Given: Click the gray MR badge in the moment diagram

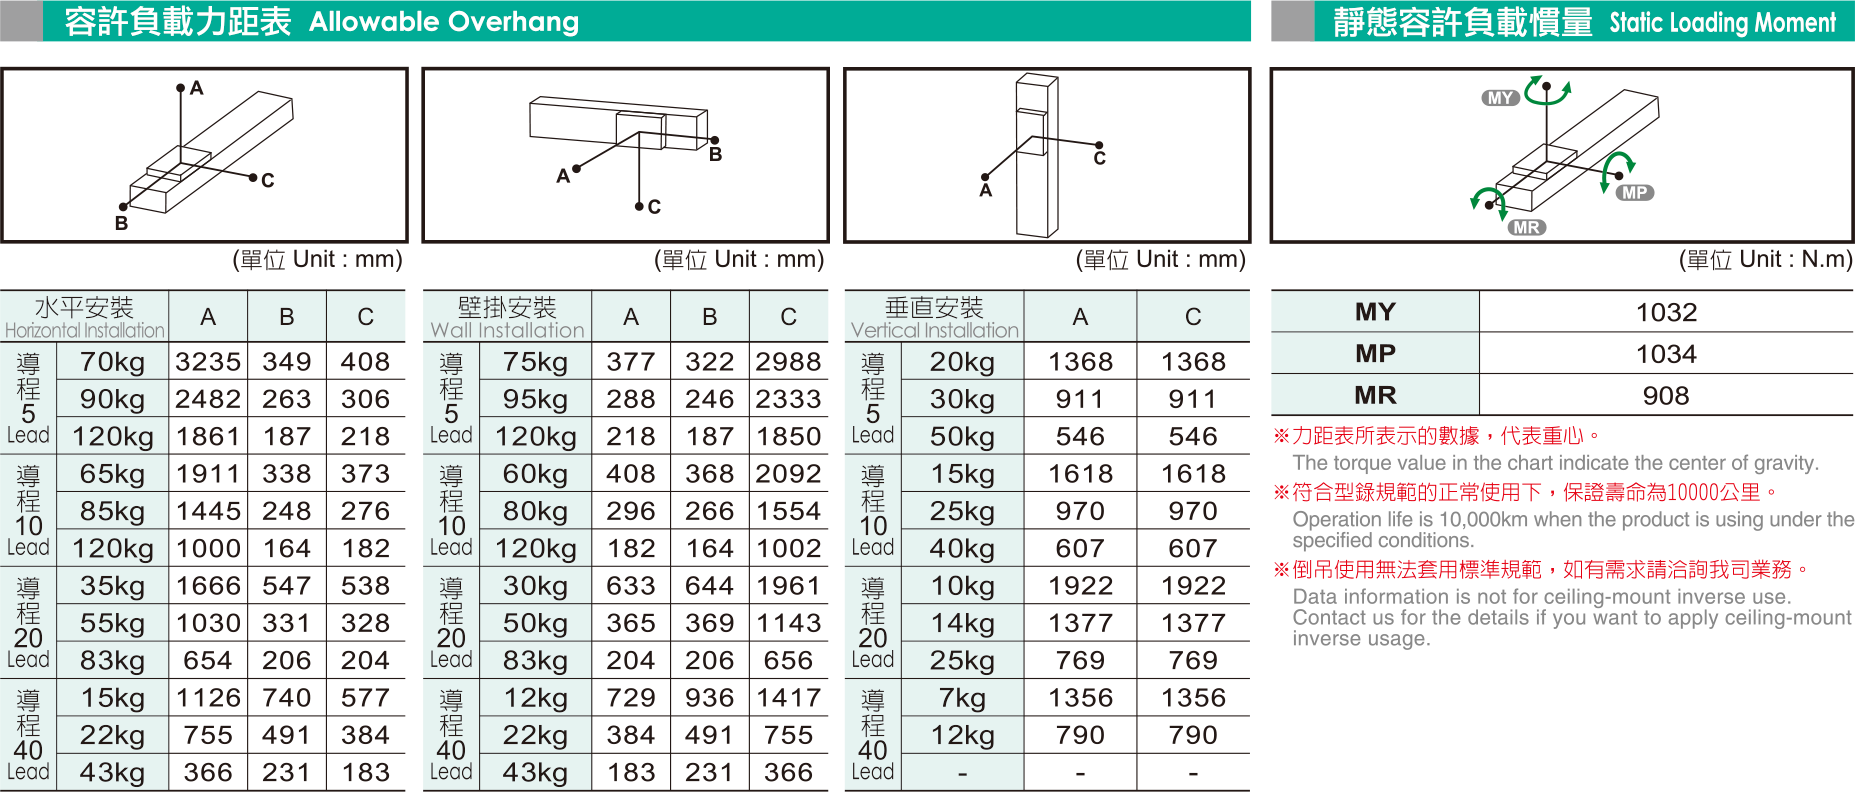Looking at the screenshot, I should coord(1526,228).
